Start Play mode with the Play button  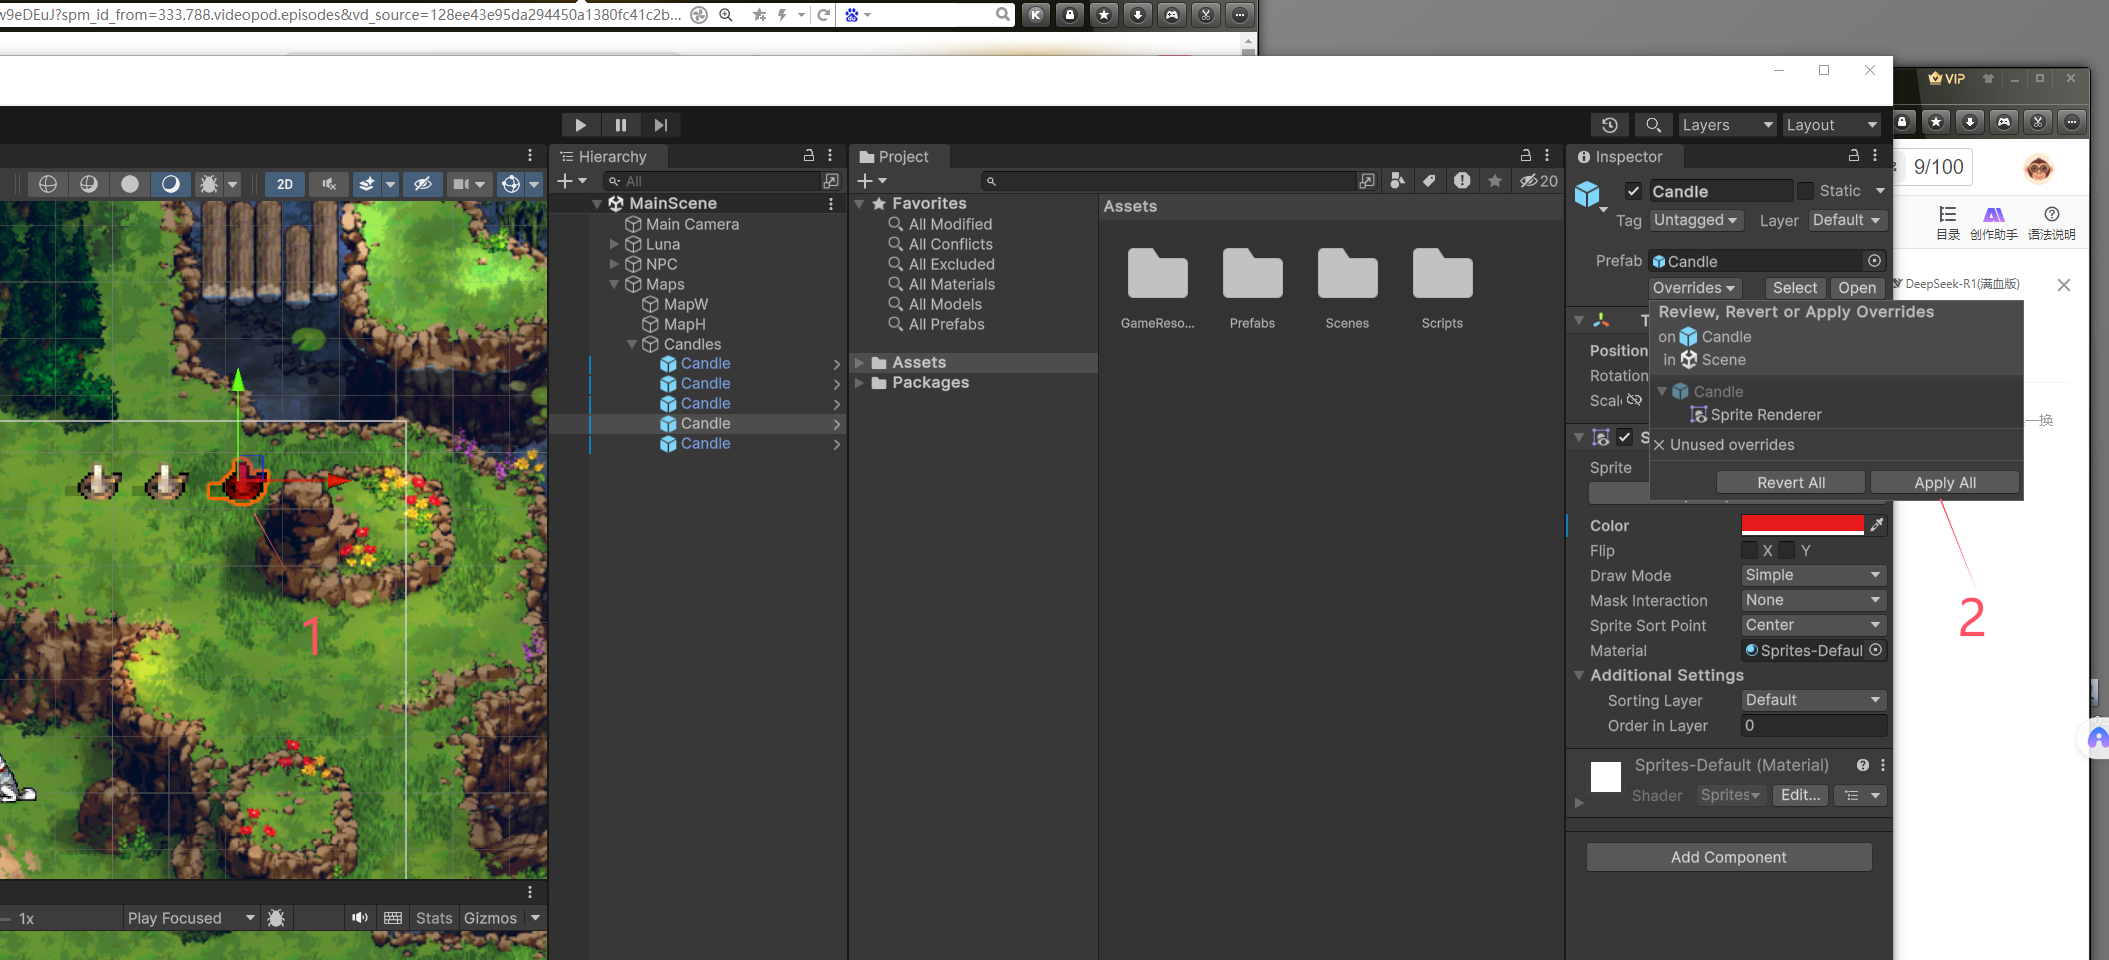(580, 125)
